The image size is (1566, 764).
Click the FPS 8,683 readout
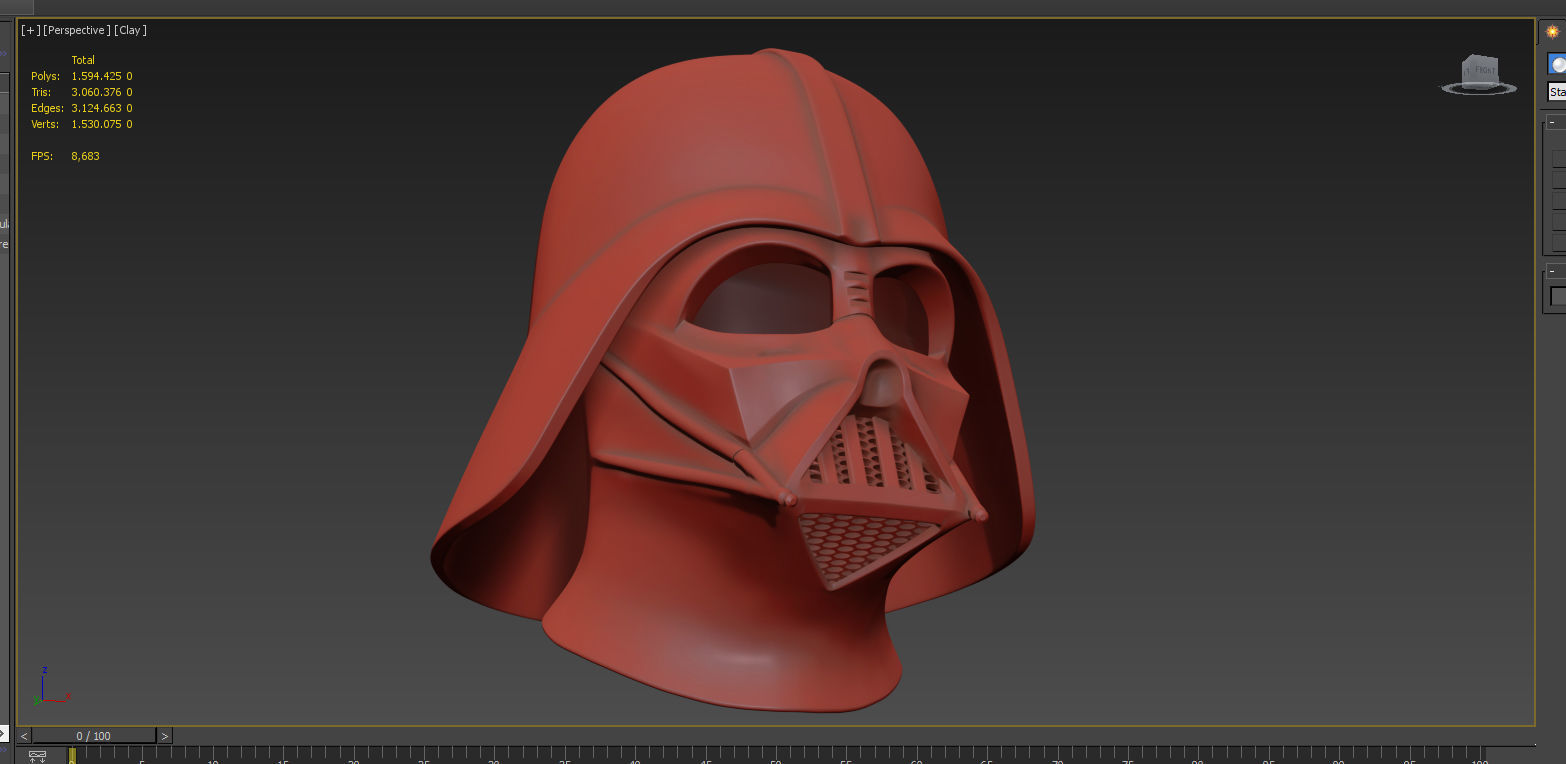click(66, 156)
